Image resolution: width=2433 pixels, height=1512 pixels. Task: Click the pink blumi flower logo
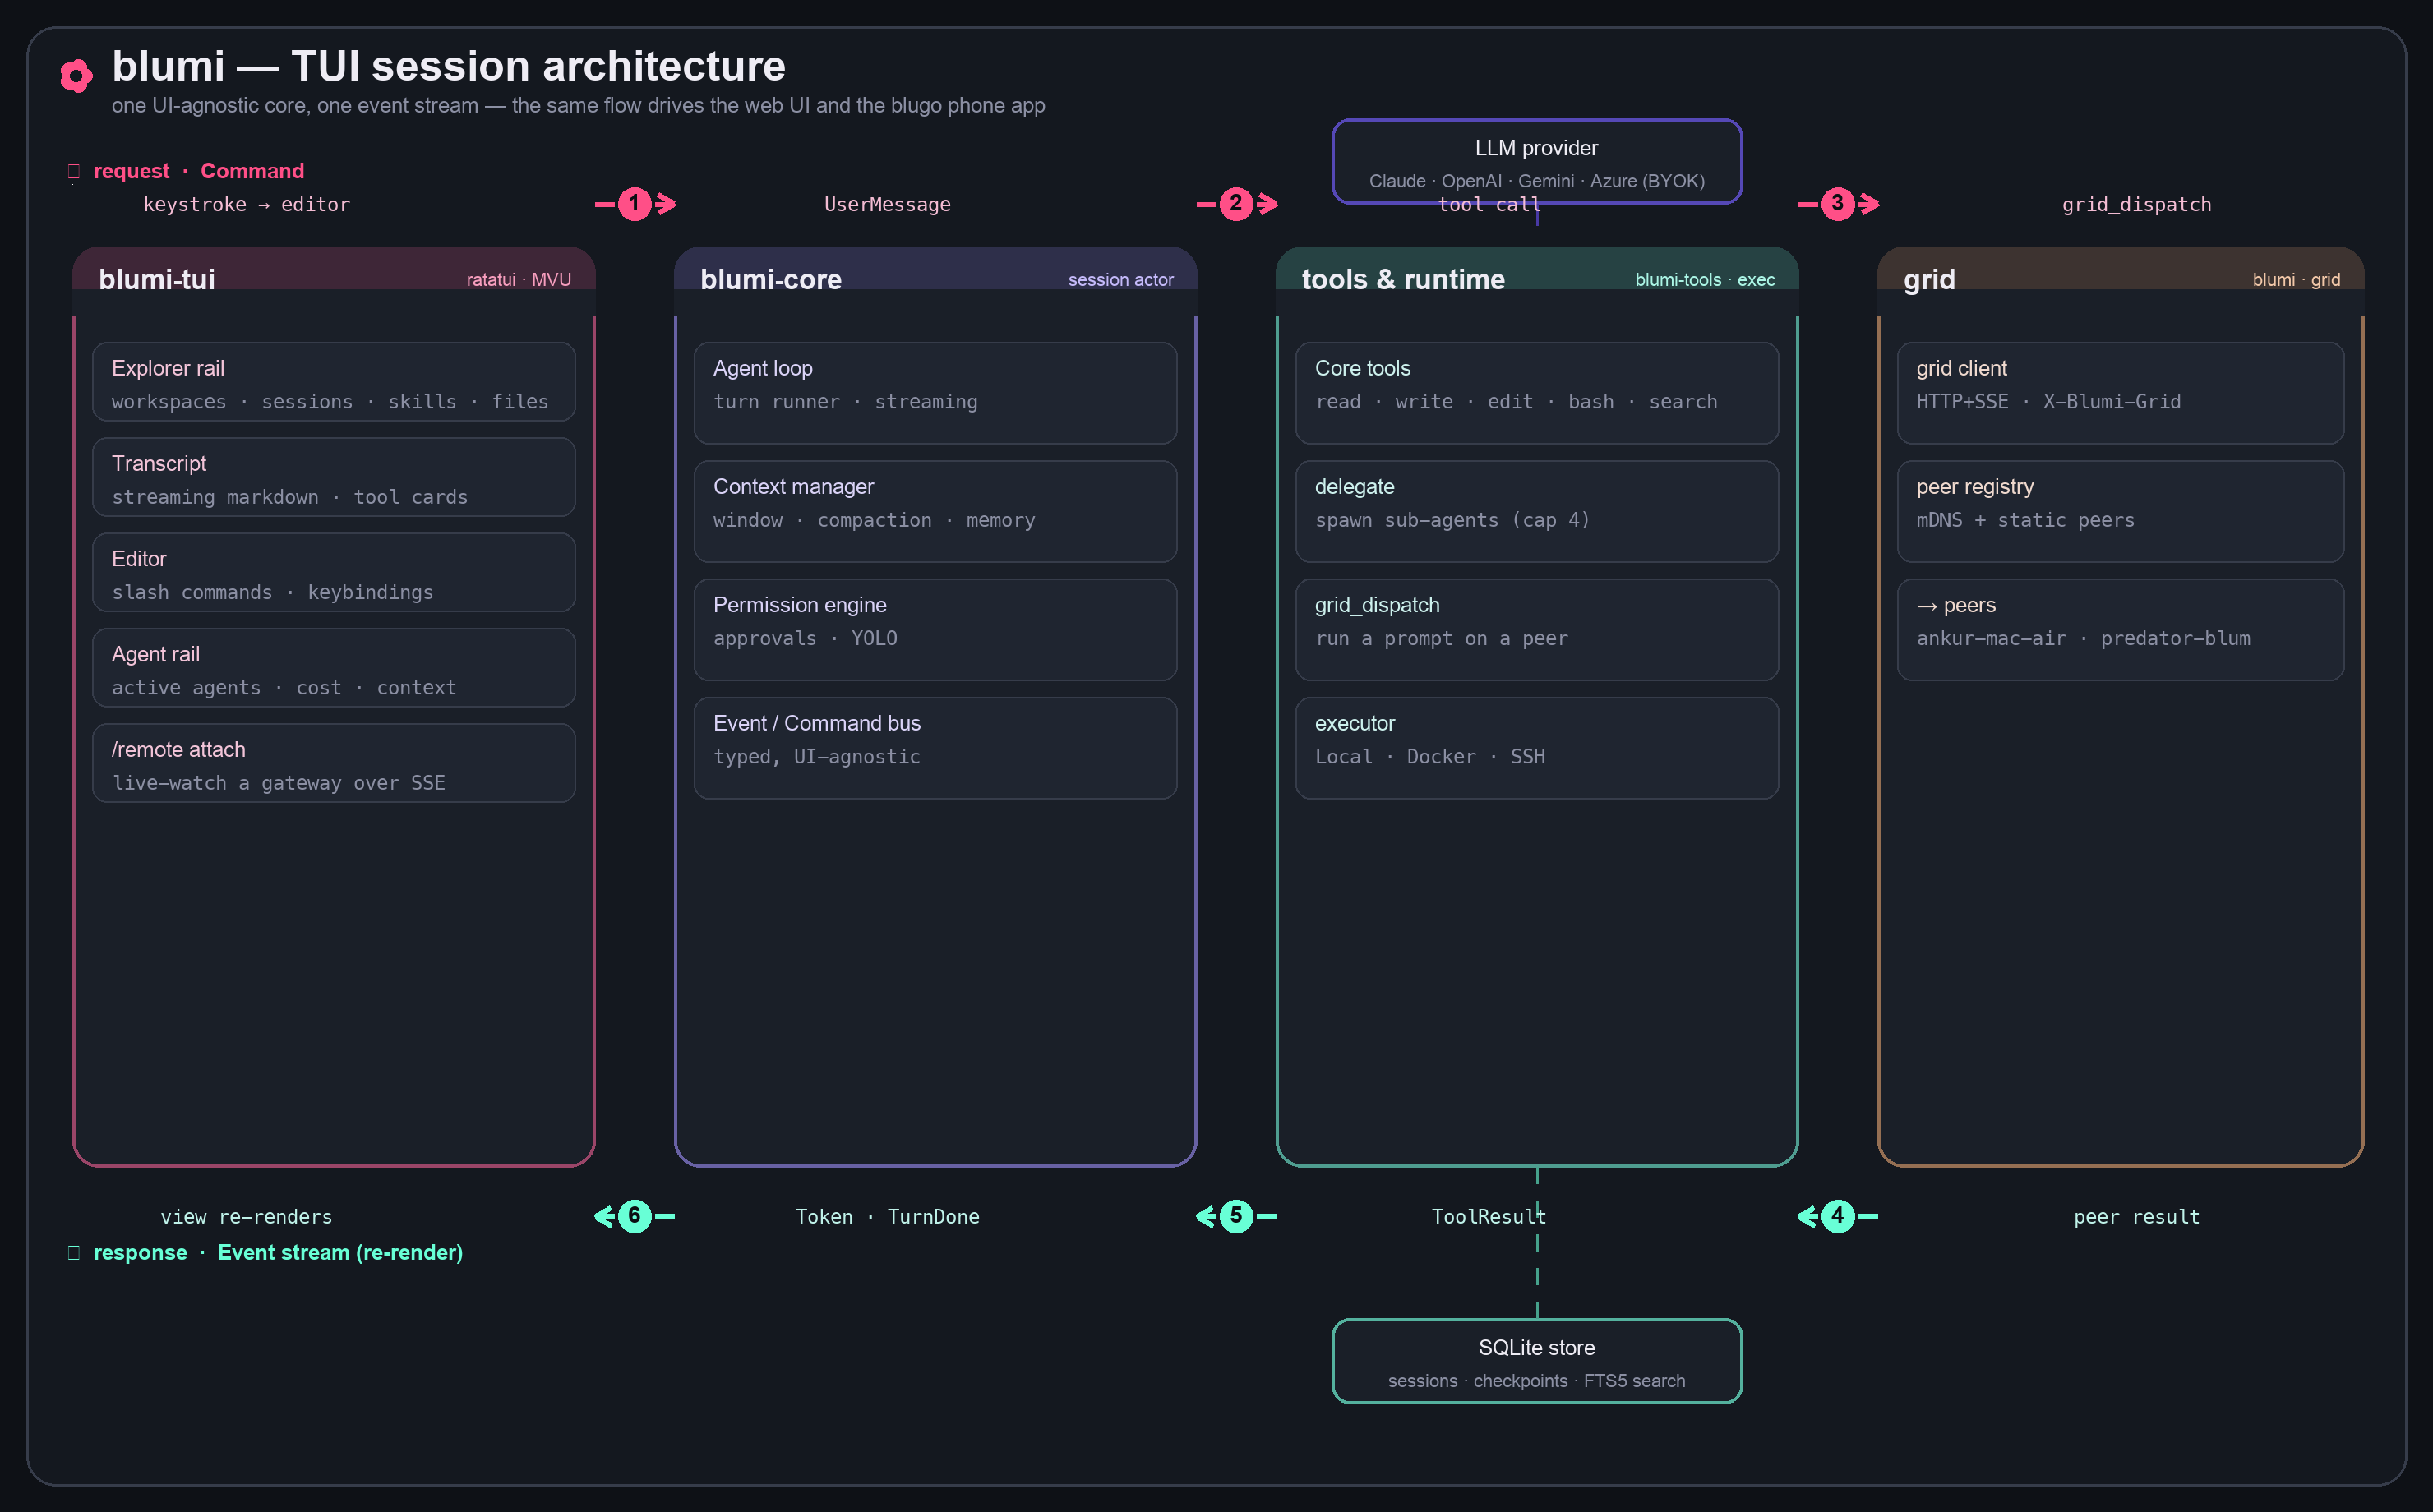(x=76, y=75)
